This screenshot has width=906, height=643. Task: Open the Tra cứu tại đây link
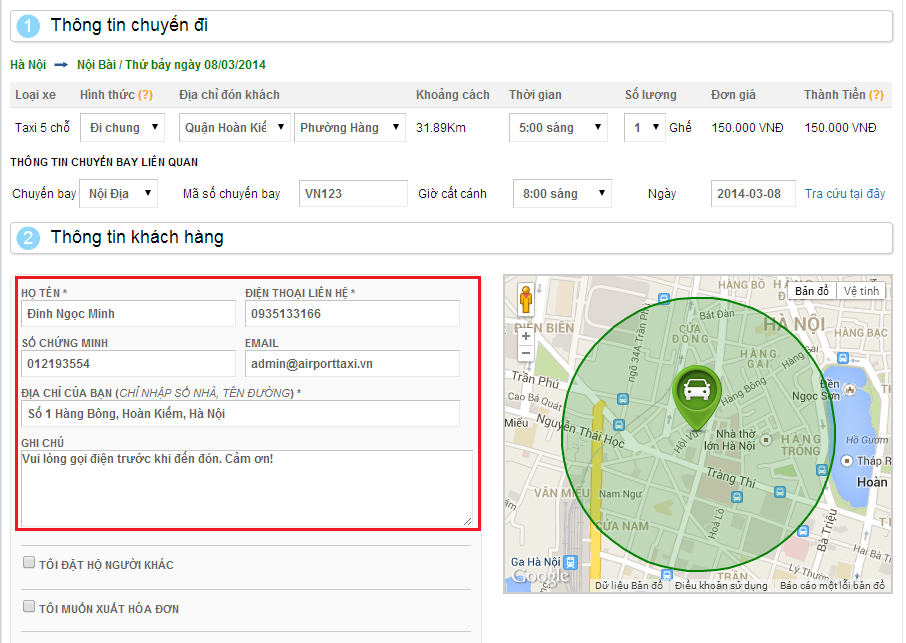(845, 194)
